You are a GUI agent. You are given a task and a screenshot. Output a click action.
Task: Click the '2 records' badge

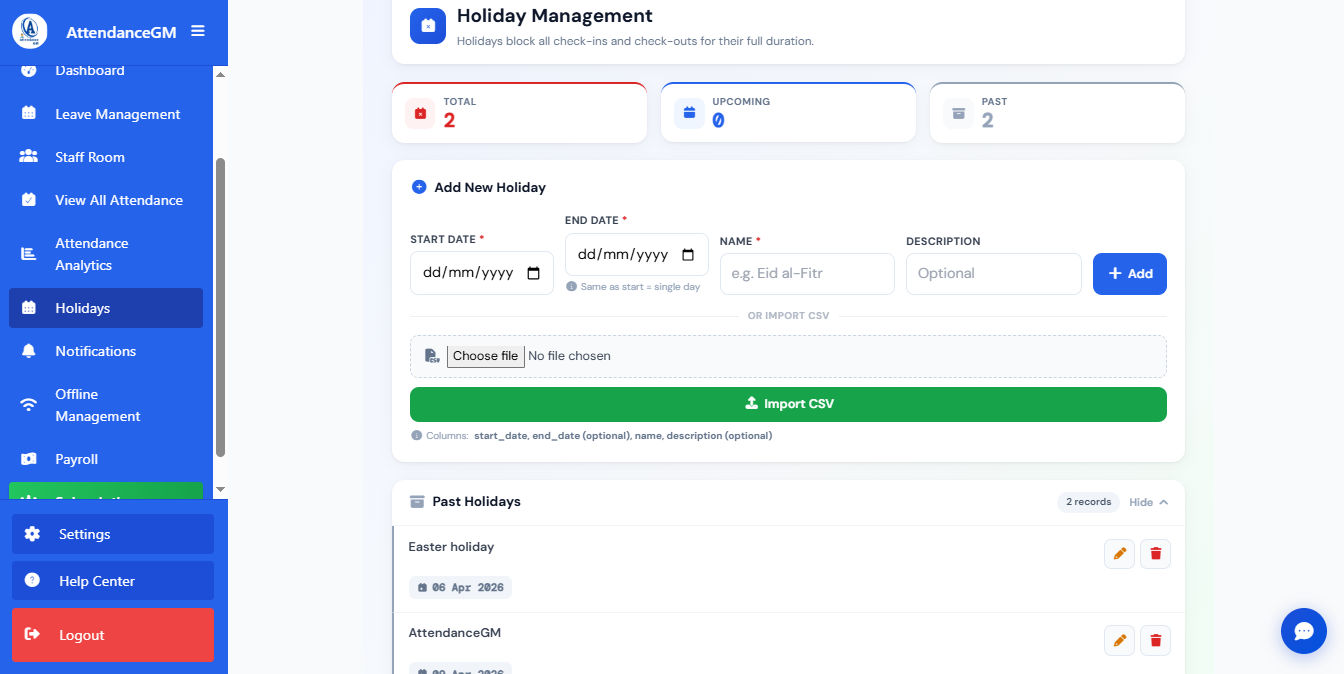click(1088, 502)
